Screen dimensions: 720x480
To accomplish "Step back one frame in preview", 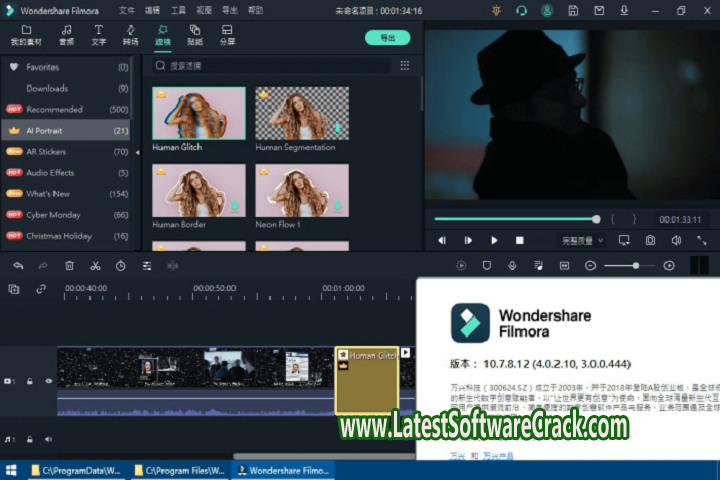I will pyautogui.click(x=442, y=240).
